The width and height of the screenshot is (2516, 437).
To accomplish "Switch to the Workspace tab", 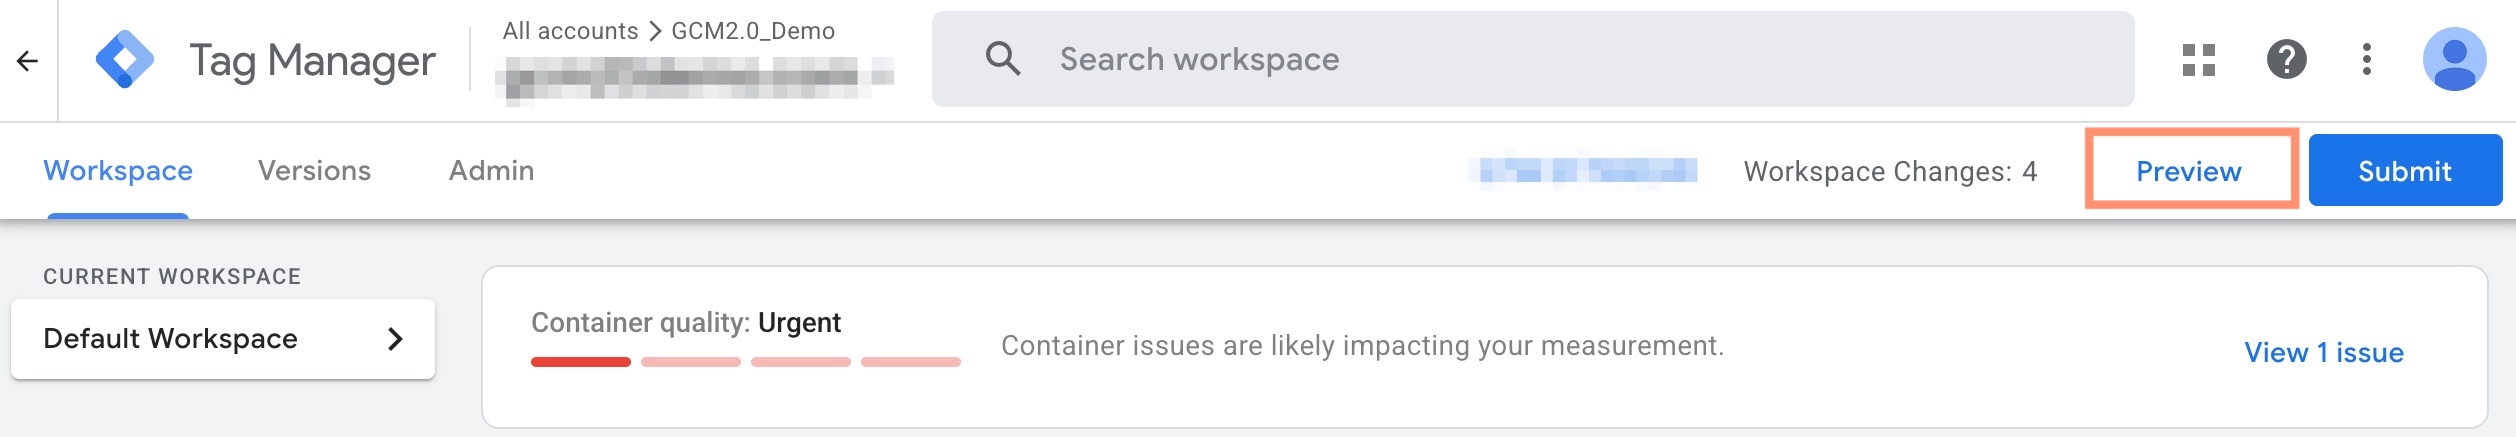I will [118, 171].
